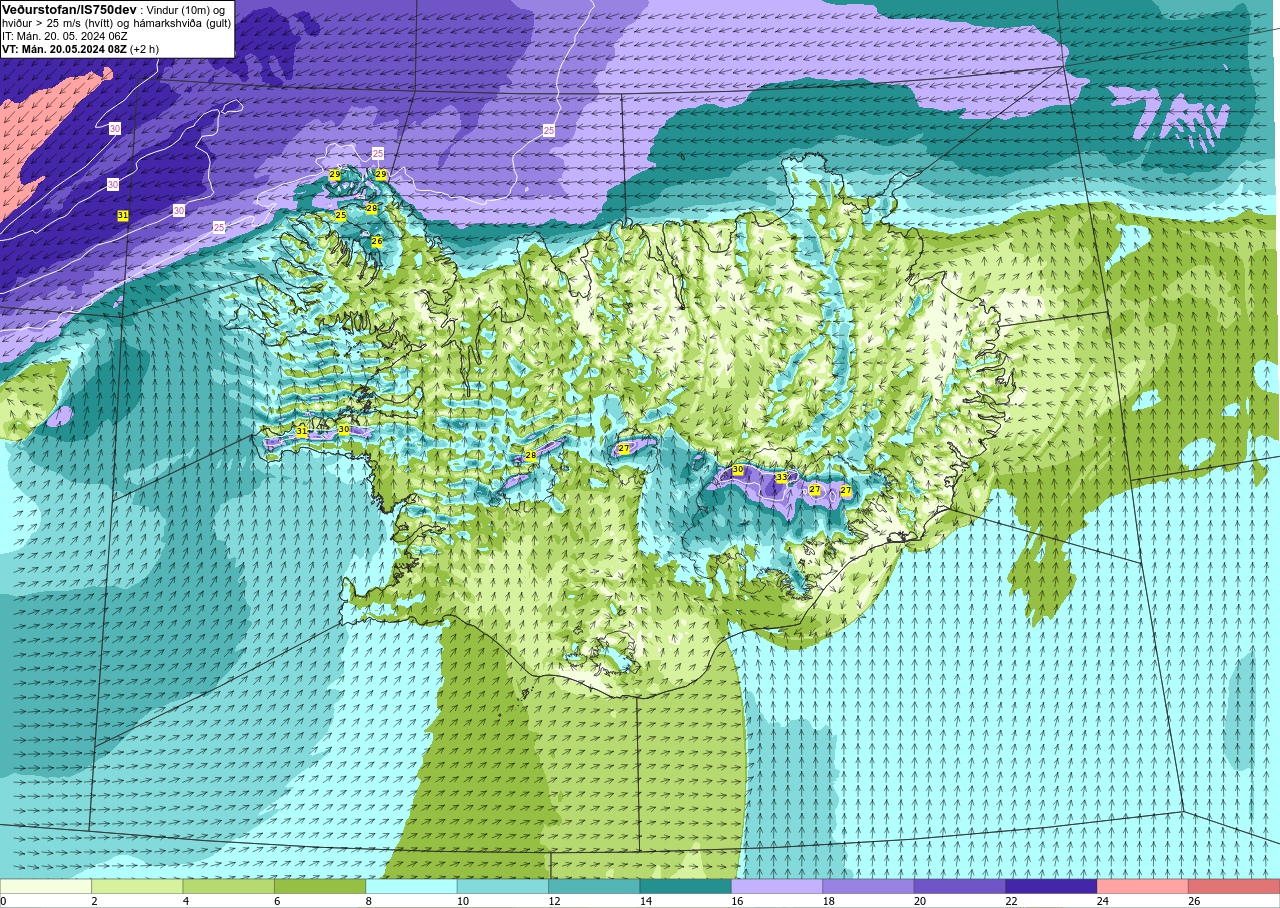Click the 'IT: Mán. 20. 05. 2024 06Z' line

(65, 35)
